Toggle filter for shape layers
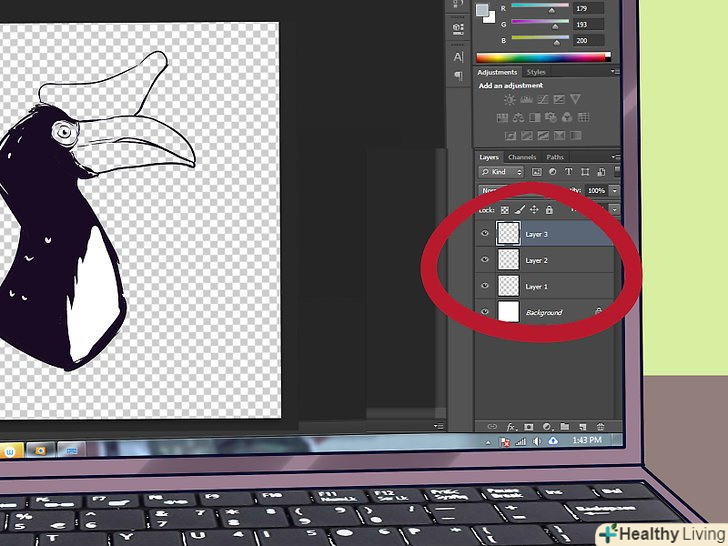The height and width of the screenshot is (546, 728). (x=585, y=172)
